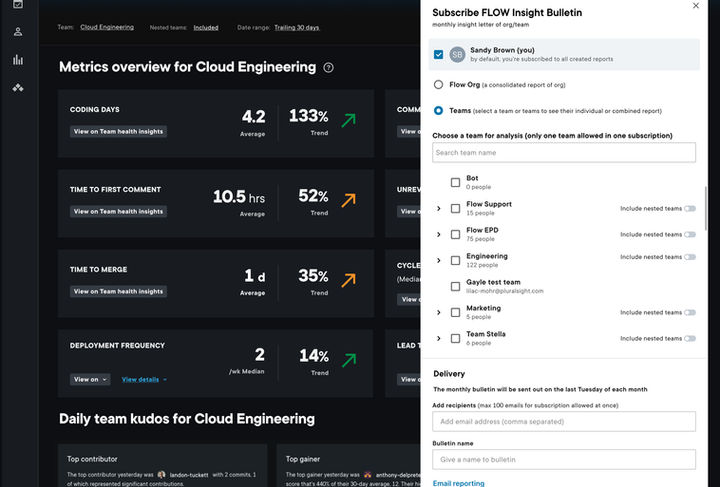
Task: Open the integrations cluster sidebar icon
Action: pos(18,87)
